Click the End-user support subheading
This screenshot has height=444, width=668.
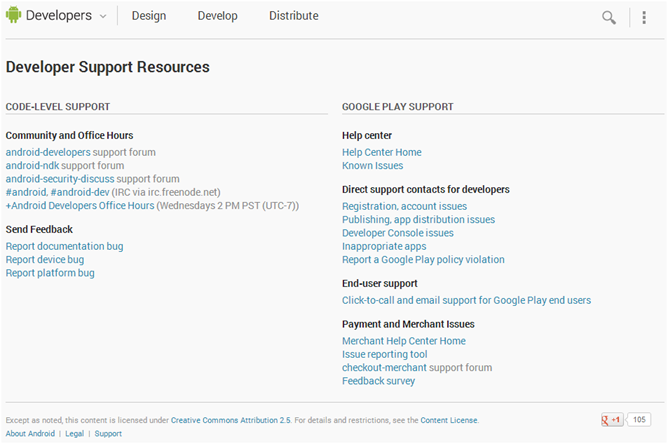380,283
